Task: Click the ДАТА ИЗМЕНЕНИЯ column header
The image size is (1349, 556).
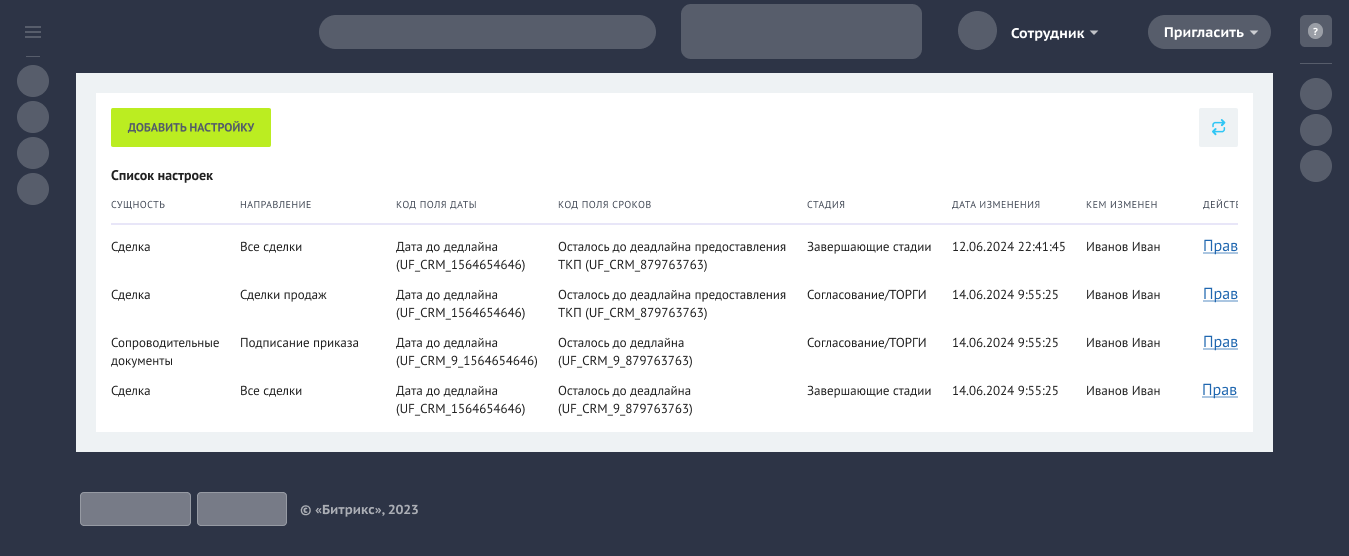Action: 995,205
